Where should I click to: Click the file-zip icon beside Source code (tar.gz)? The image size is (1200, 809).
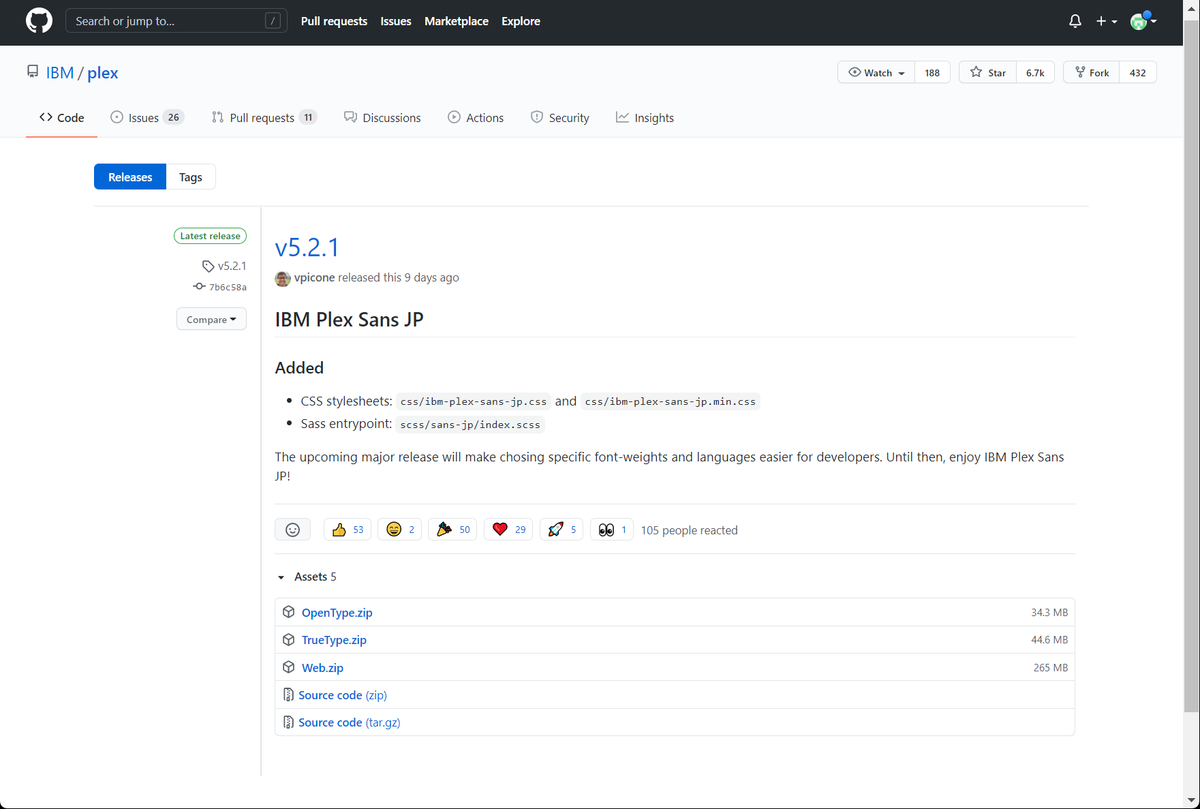click(x=288, y=722)
